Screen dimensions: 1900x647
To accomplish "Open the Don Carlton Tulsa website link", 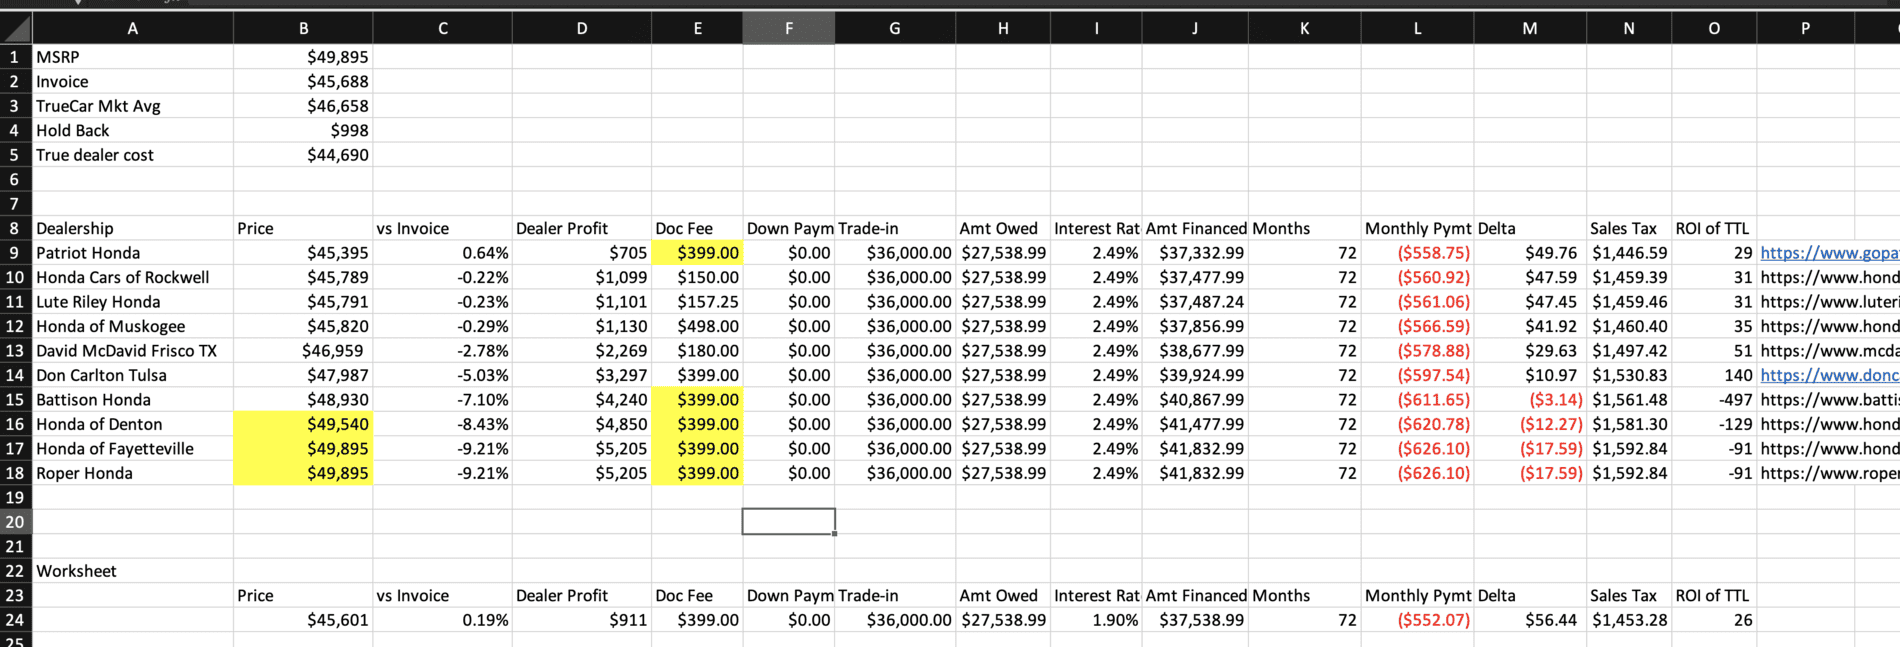I will [x=1829, y=375].
